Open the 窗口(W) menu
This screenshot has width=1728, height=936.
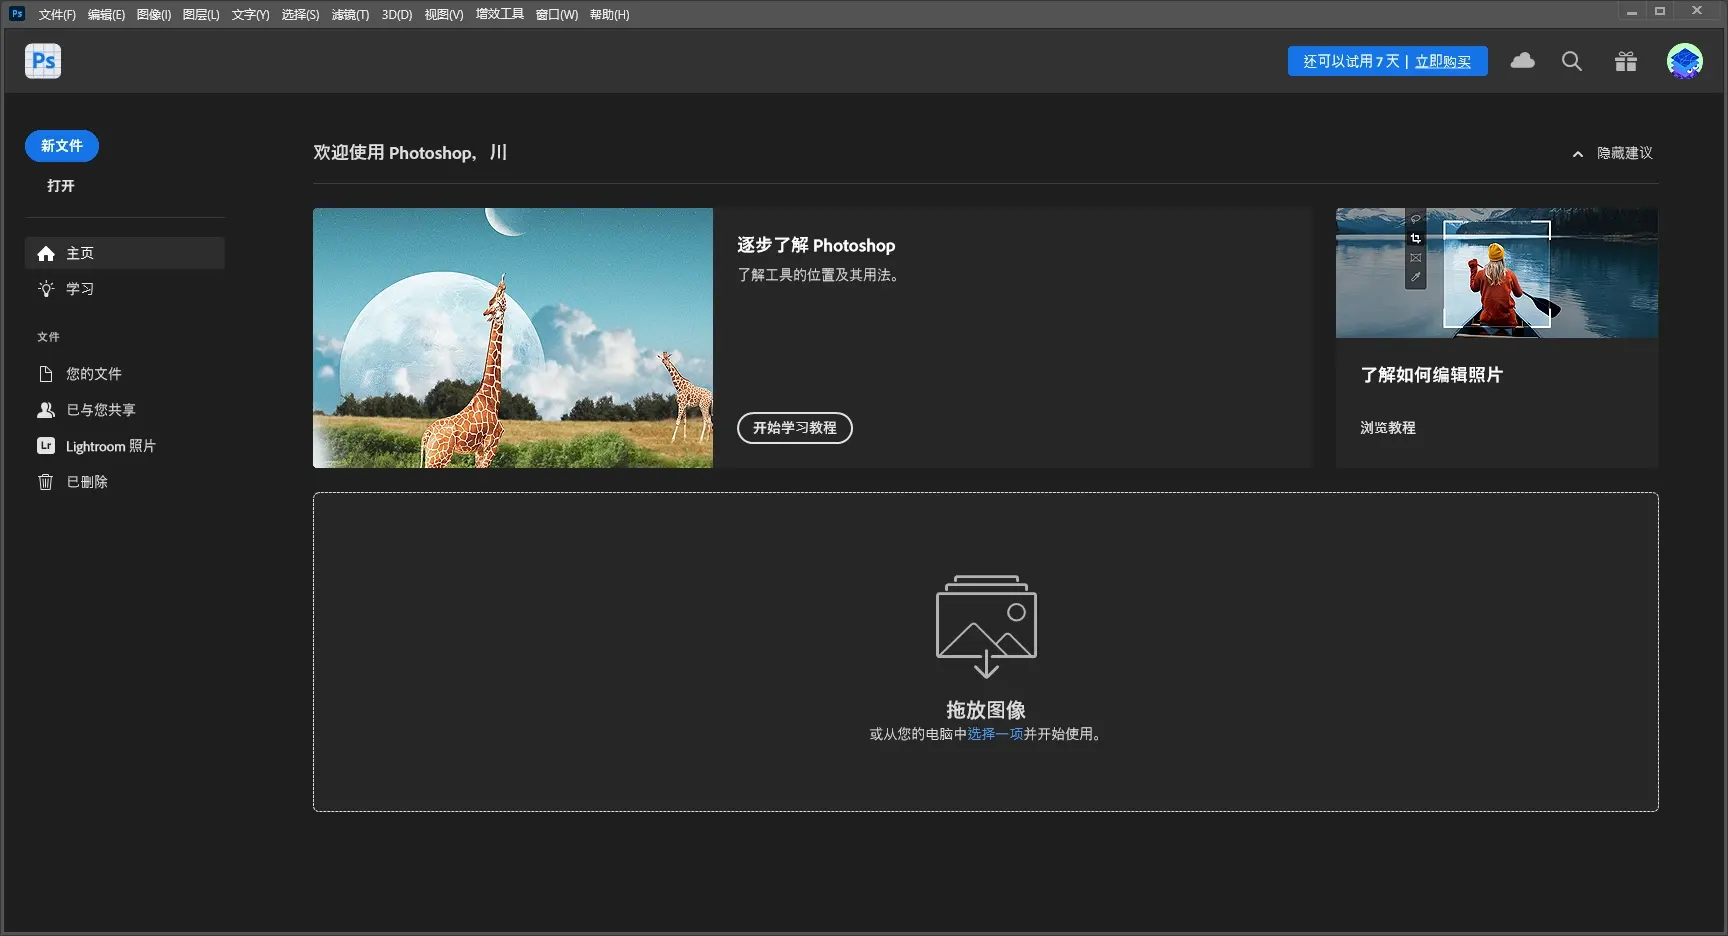coord(557,14)
